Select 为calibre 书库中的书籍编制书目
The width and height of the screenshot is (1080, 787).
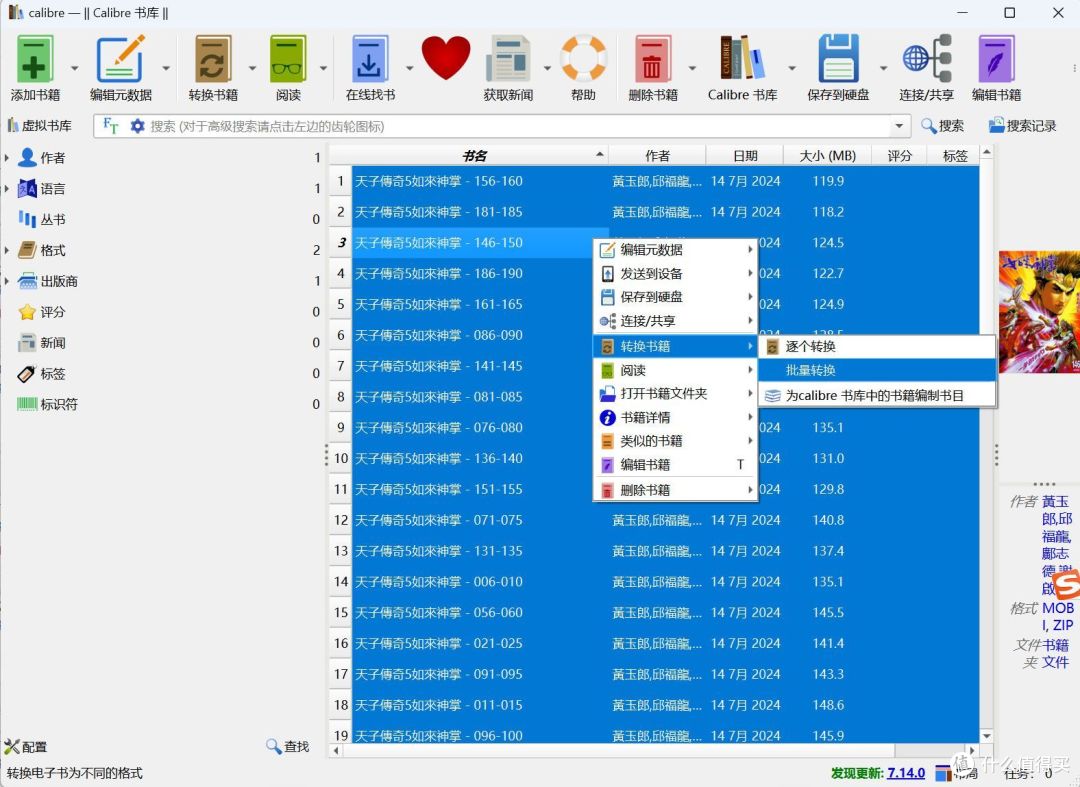tap(877, 395)
